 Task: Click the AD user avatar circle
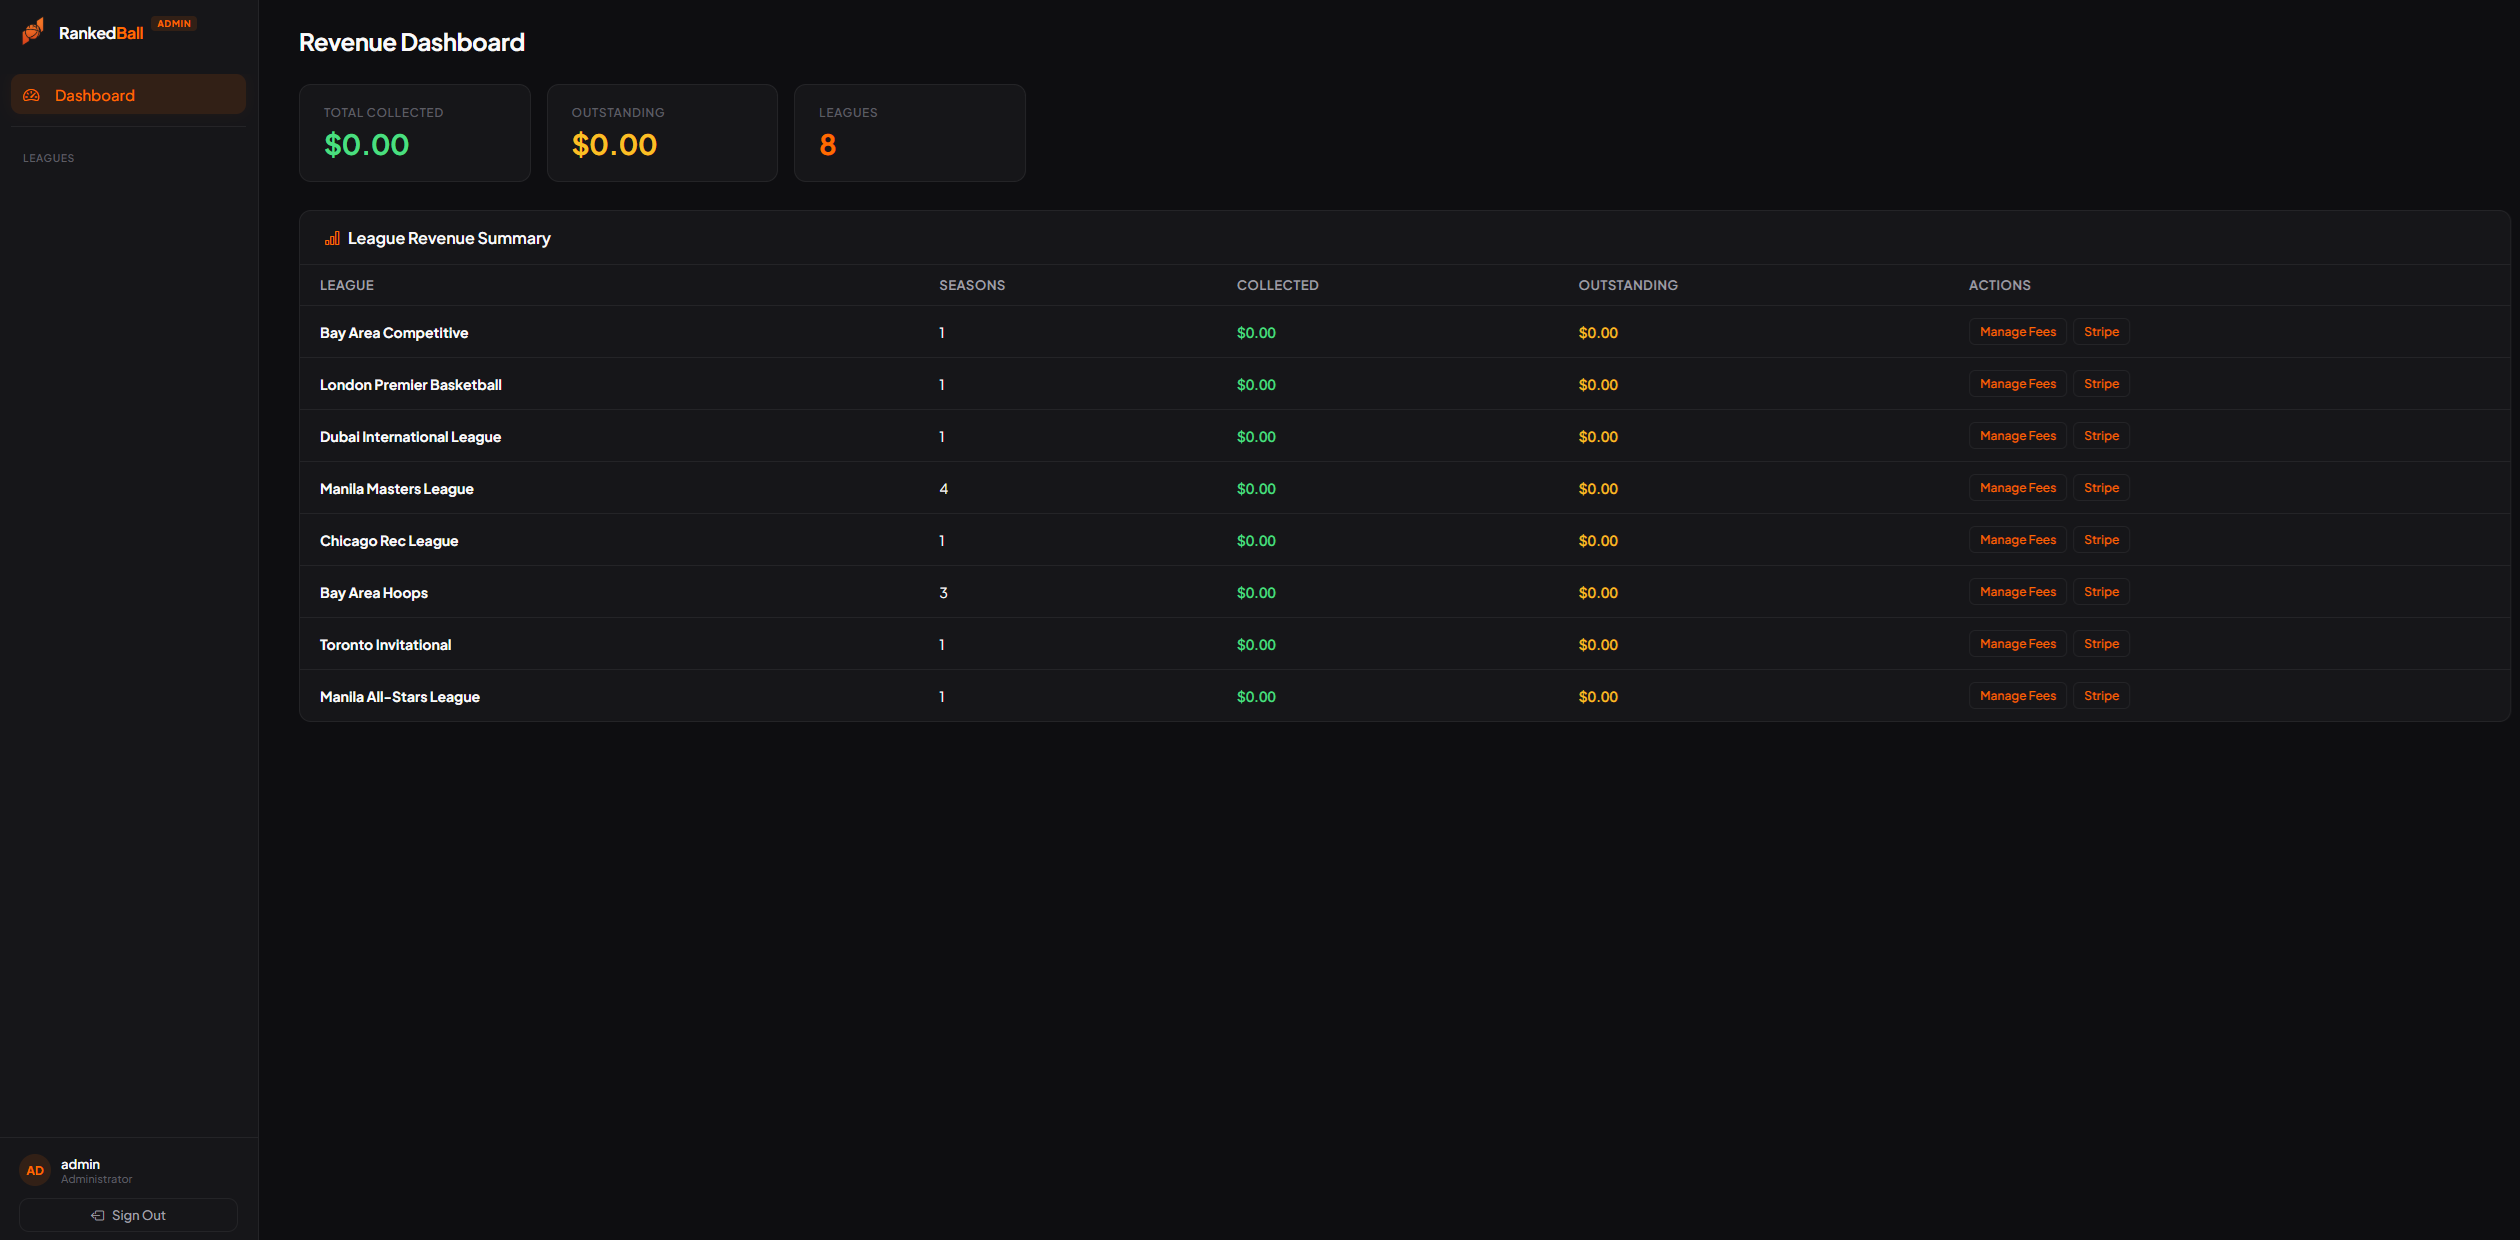(x=35, y=1170)
